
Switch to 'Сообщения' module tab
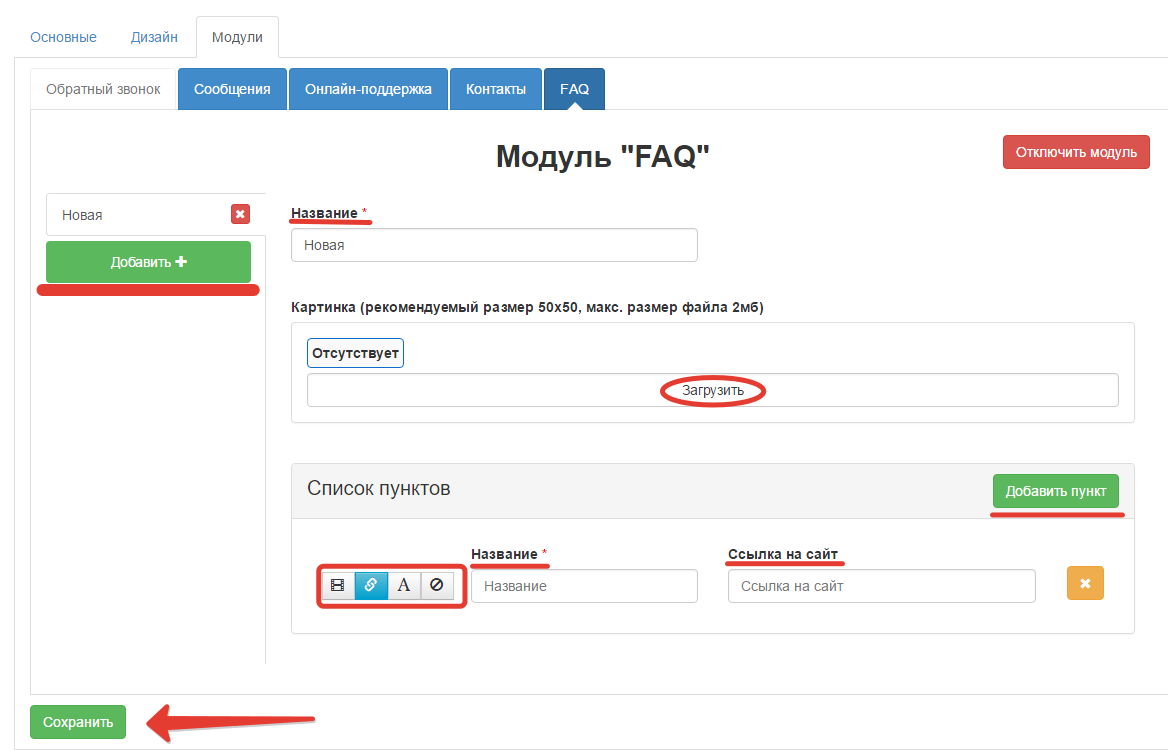point(232,89)
